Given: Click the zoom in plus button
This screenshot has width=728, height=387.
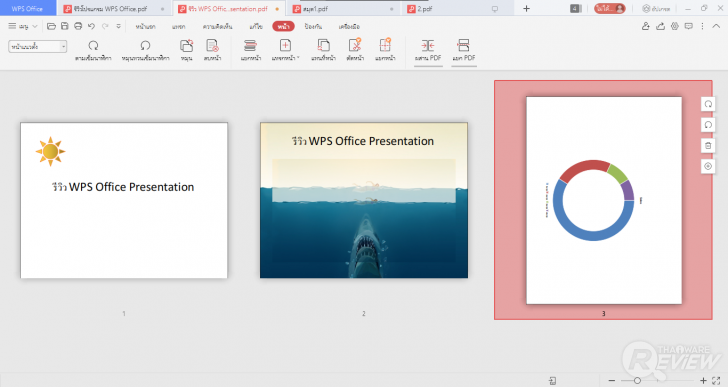Looking at the screenshot, I should (x=703, y=381).
